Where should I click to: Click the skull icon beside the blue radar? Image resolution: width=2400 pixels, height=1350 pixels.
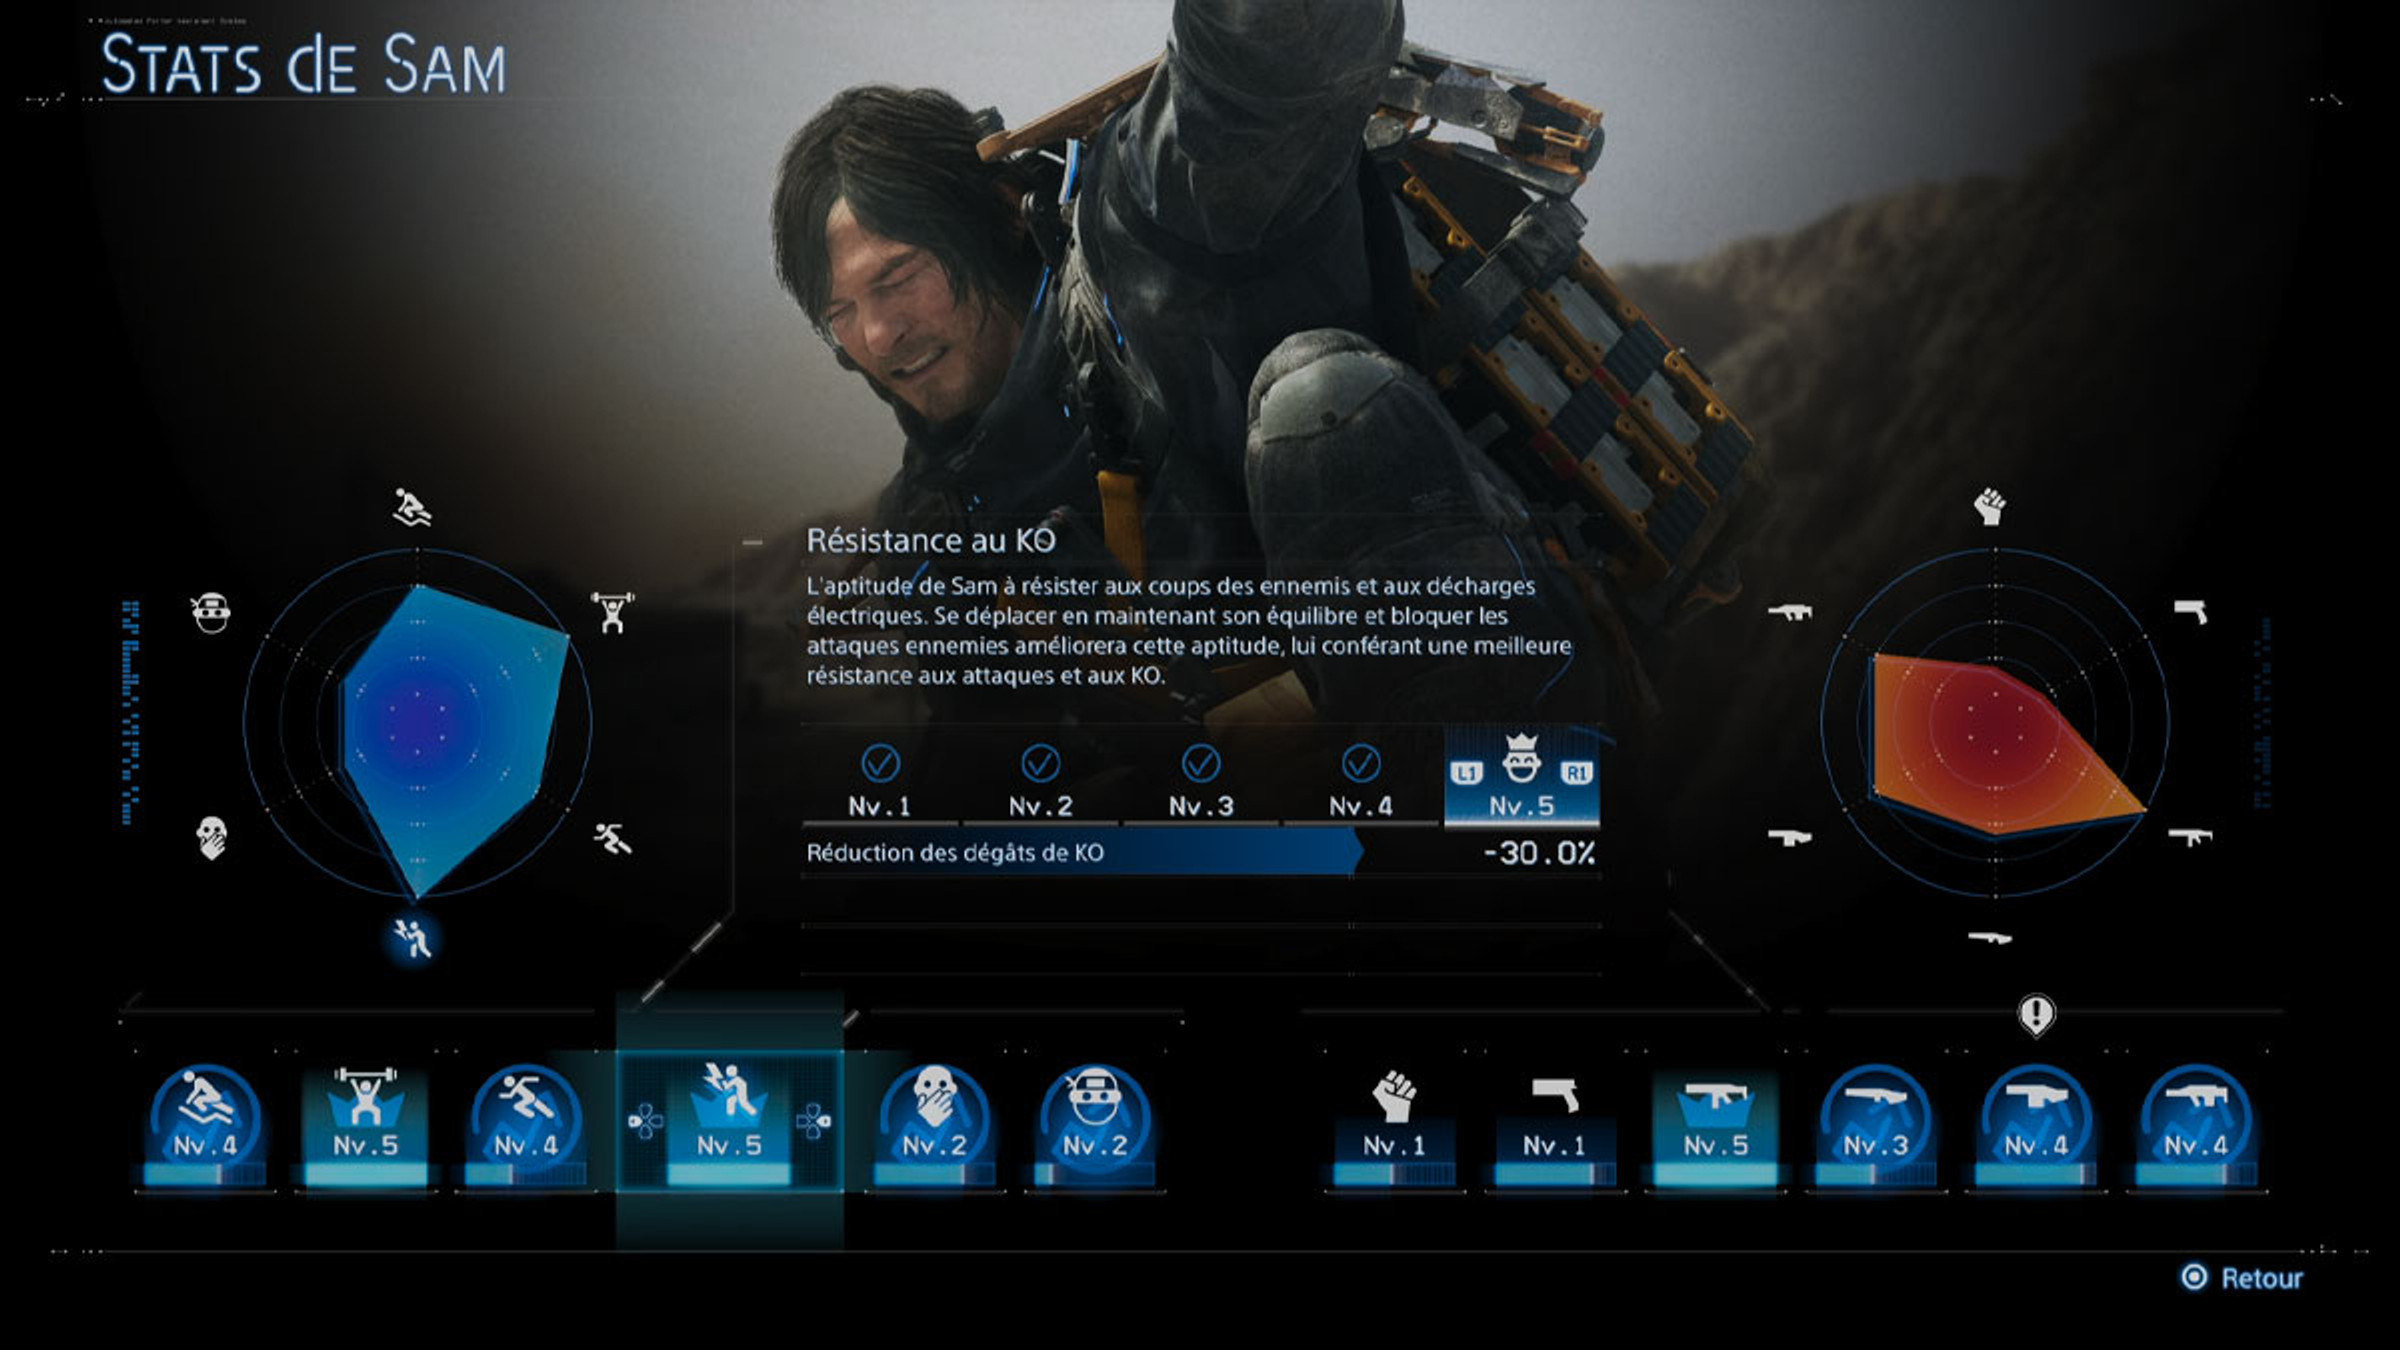[x=211, y=838]
